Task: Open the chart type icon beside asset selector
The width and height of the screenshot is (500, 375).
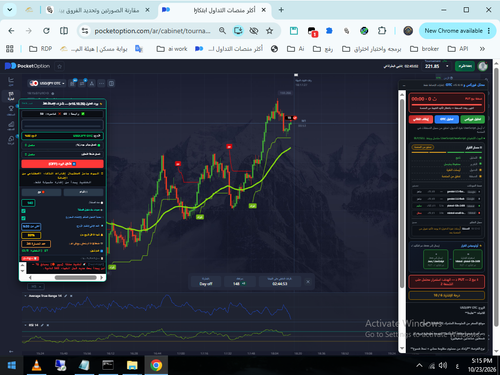Action: pyautogui.click(x=72, y=83)
